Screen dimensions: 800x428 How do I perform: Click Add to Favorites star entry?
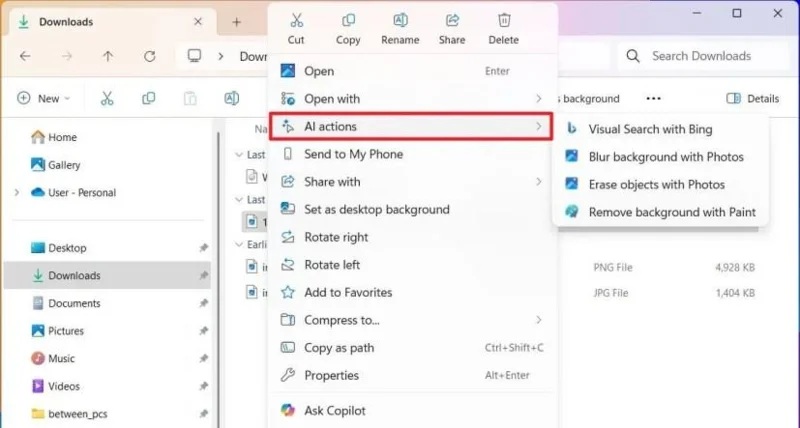pos(412,292)
